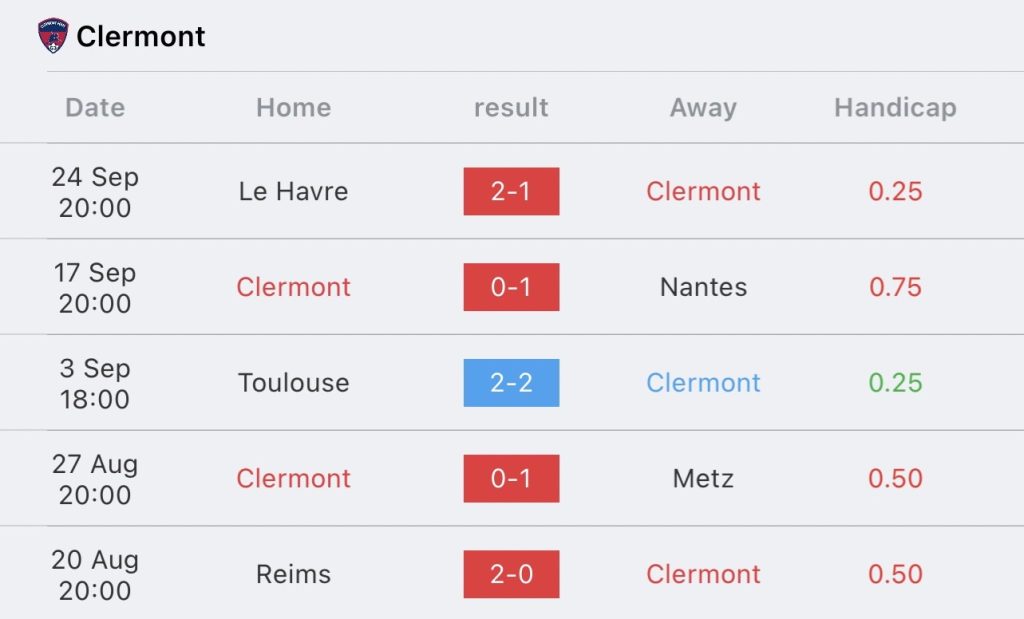Open the 0-1 score against Metz
This screenshot has height=619, width=1024.
pyautogui.click(x=511, y=479)
